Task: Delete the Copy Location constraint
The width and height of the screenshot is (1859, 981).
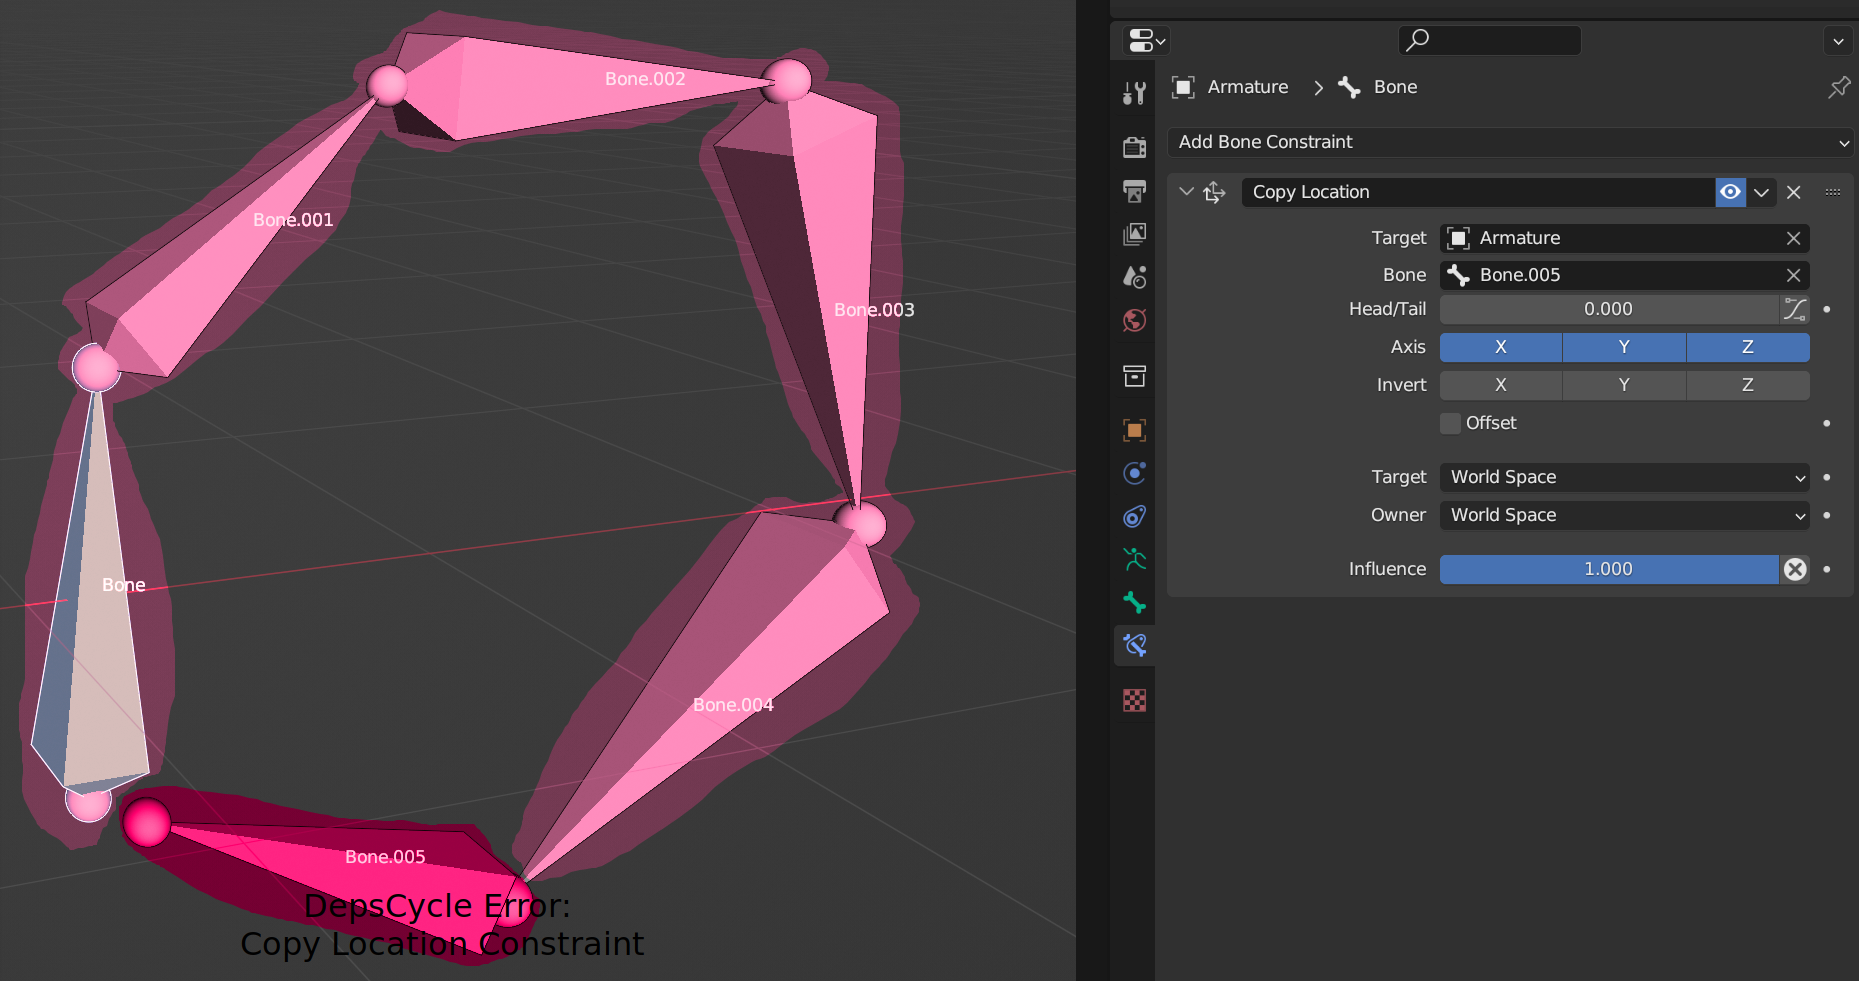Action: [x=1794, y=192]
